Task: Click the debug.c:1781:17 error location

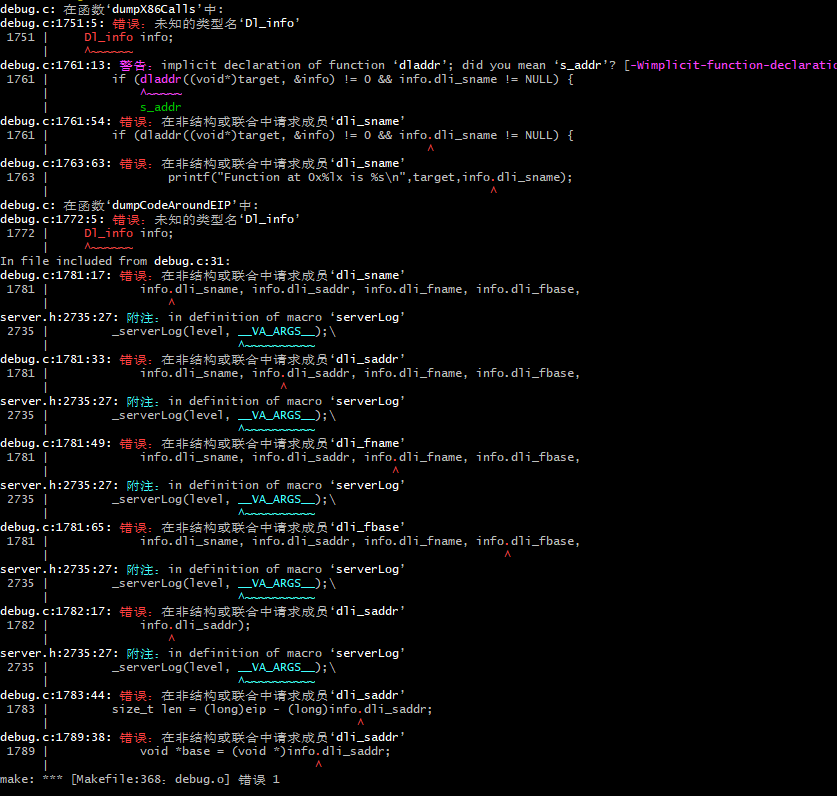Action: coord(56,275)
